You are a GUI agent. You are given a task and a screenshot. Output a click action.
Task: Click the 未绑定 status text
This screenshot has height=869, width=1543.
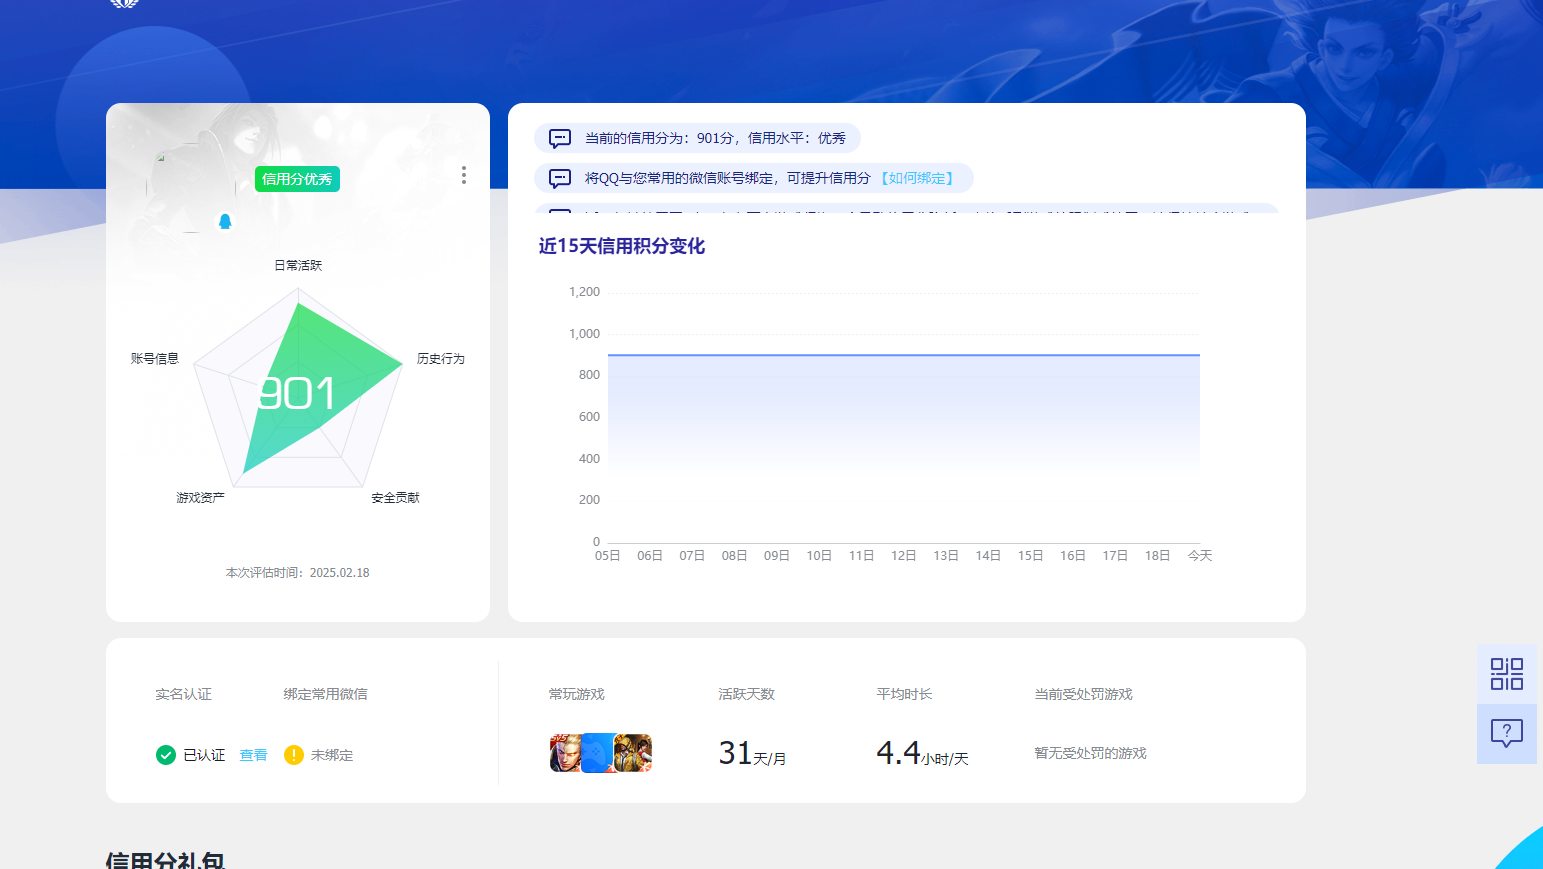pos(332,755)
